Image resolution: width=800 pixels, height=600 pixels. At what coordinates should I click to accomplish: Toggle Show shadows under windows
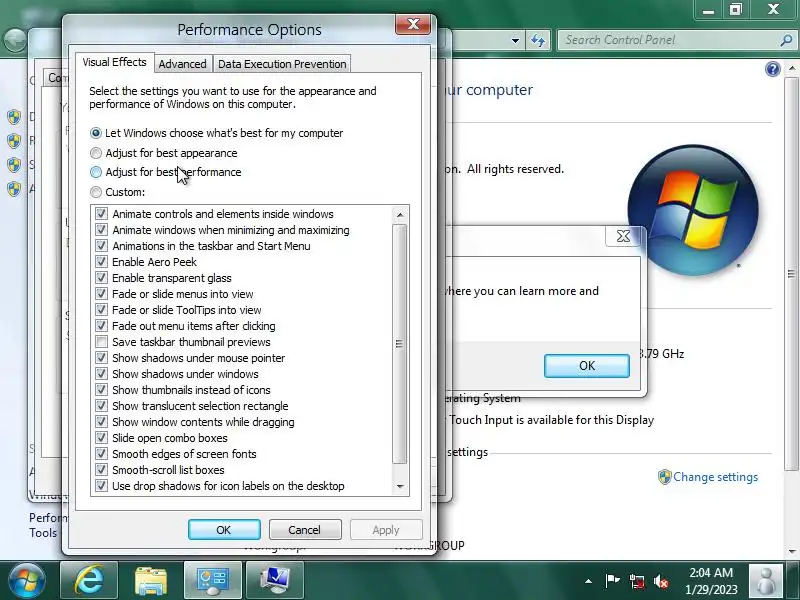click(102, 374)
